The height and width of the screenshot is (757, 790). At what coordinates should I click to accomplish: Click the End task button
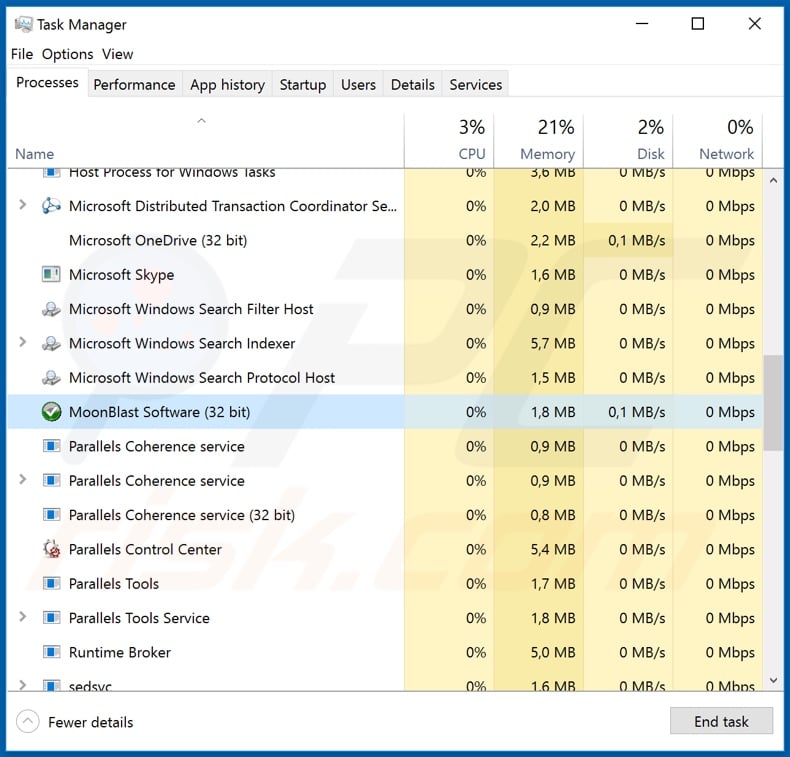click(x=721, y=721)
